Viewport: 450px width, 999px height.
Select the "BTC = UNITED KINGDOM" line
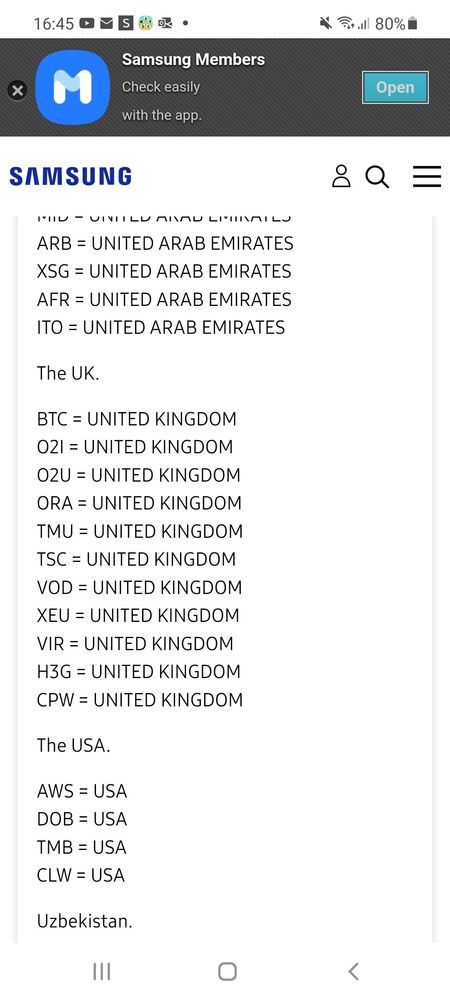(136, 419)
